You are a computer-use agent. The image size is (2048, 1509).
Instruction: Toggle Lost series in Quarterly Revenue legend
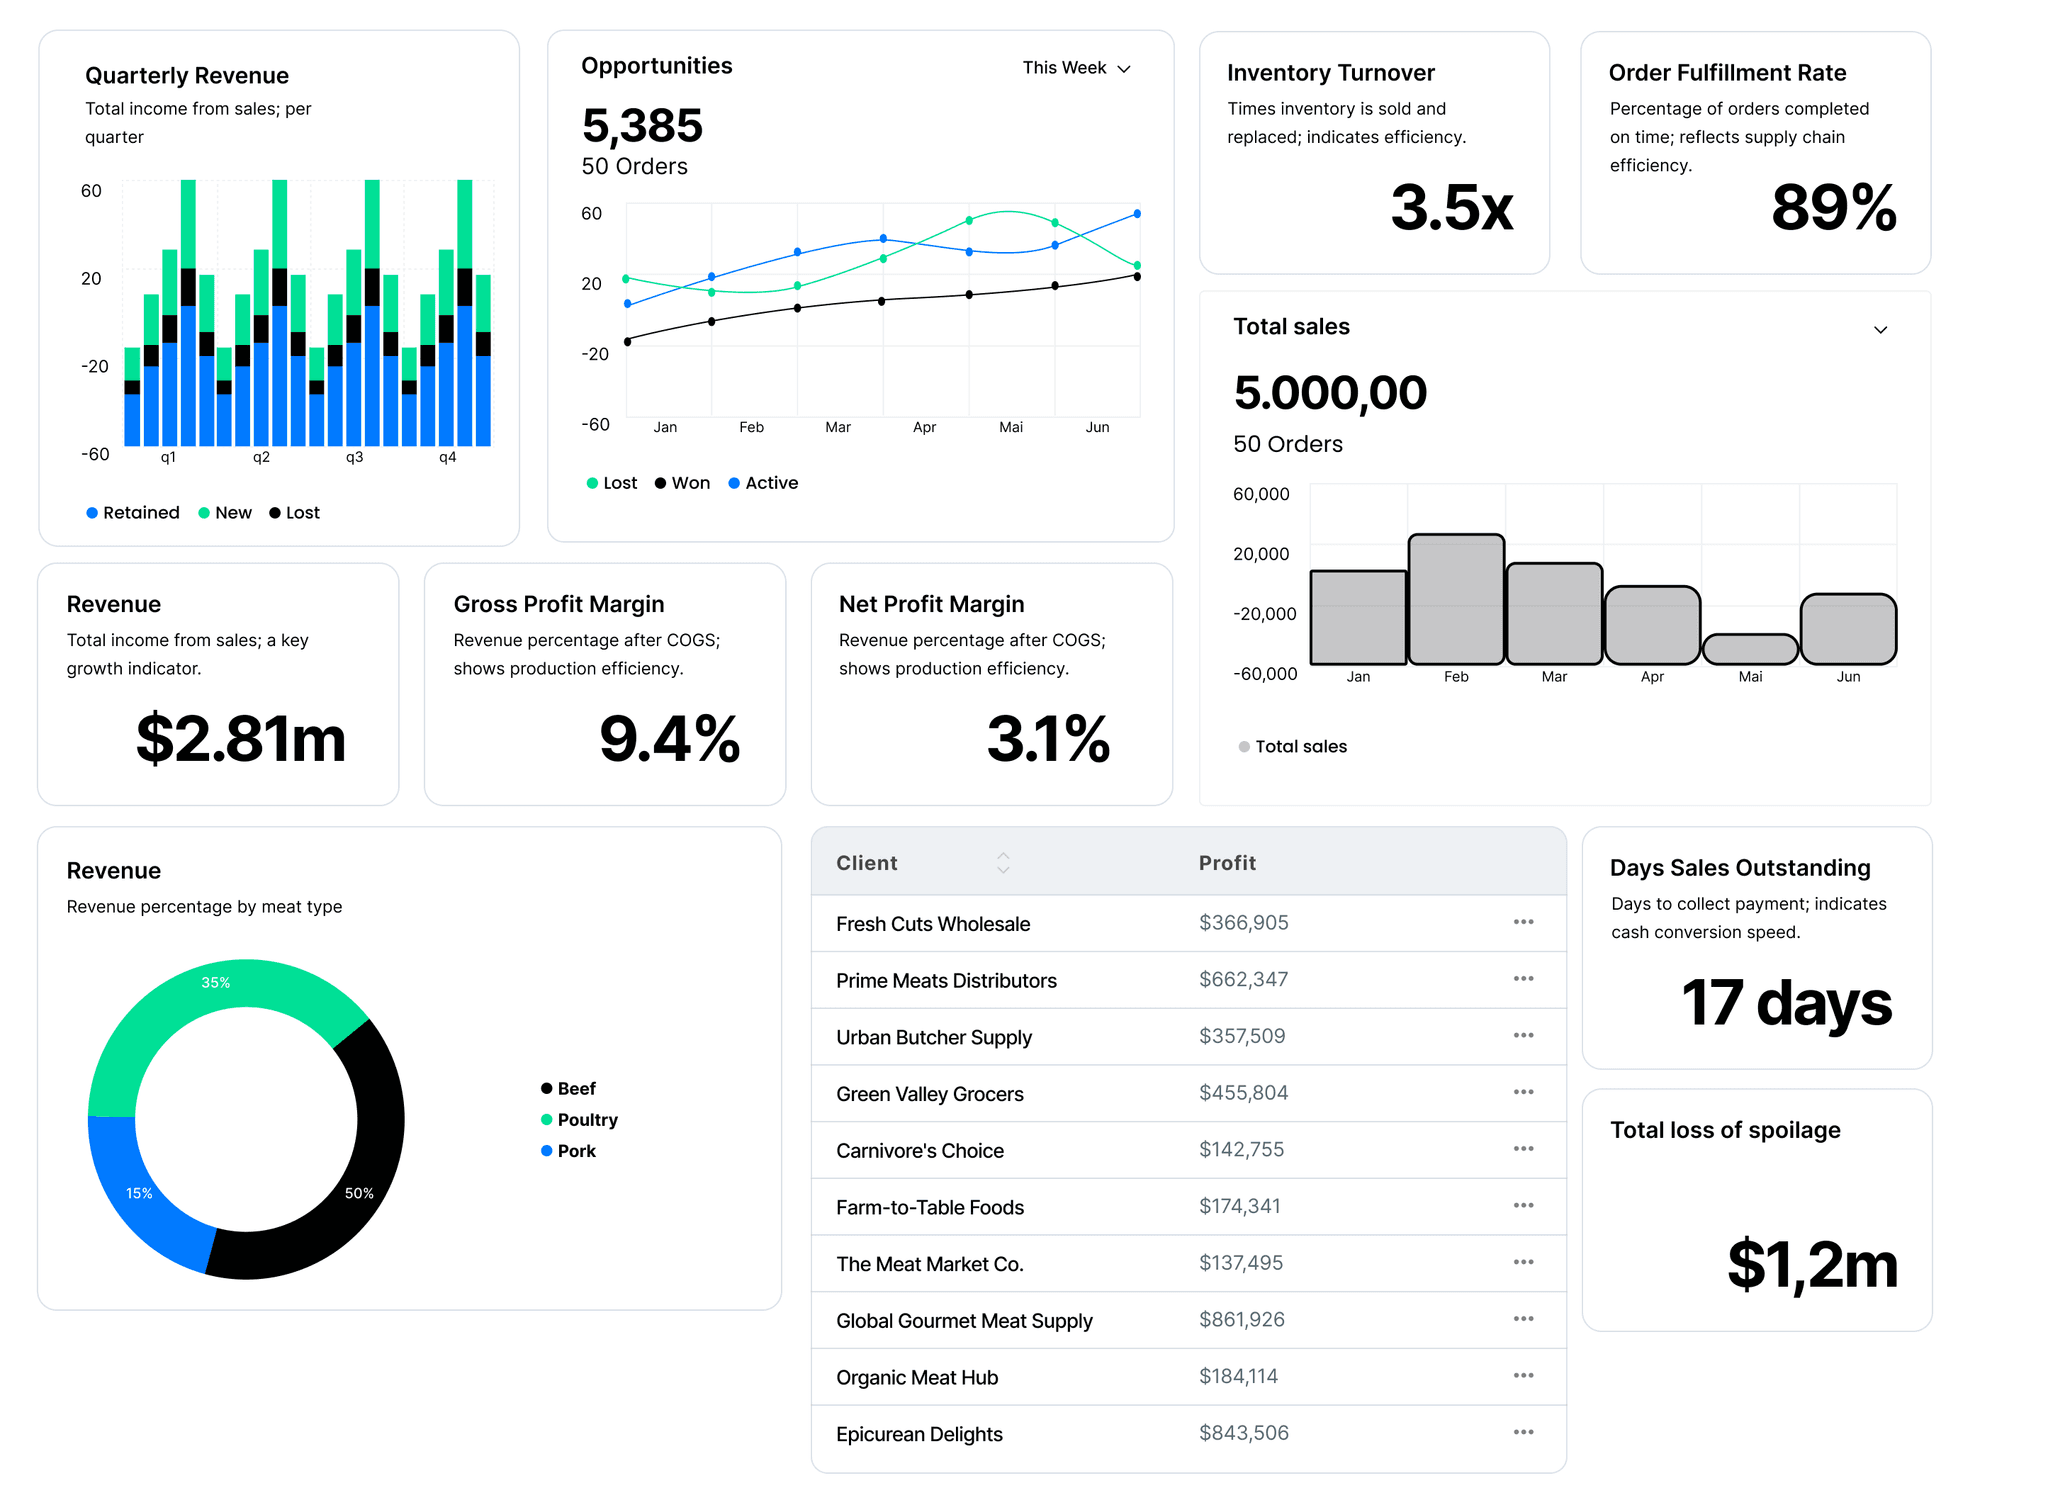pyautogui.click(x=295, y=513)
